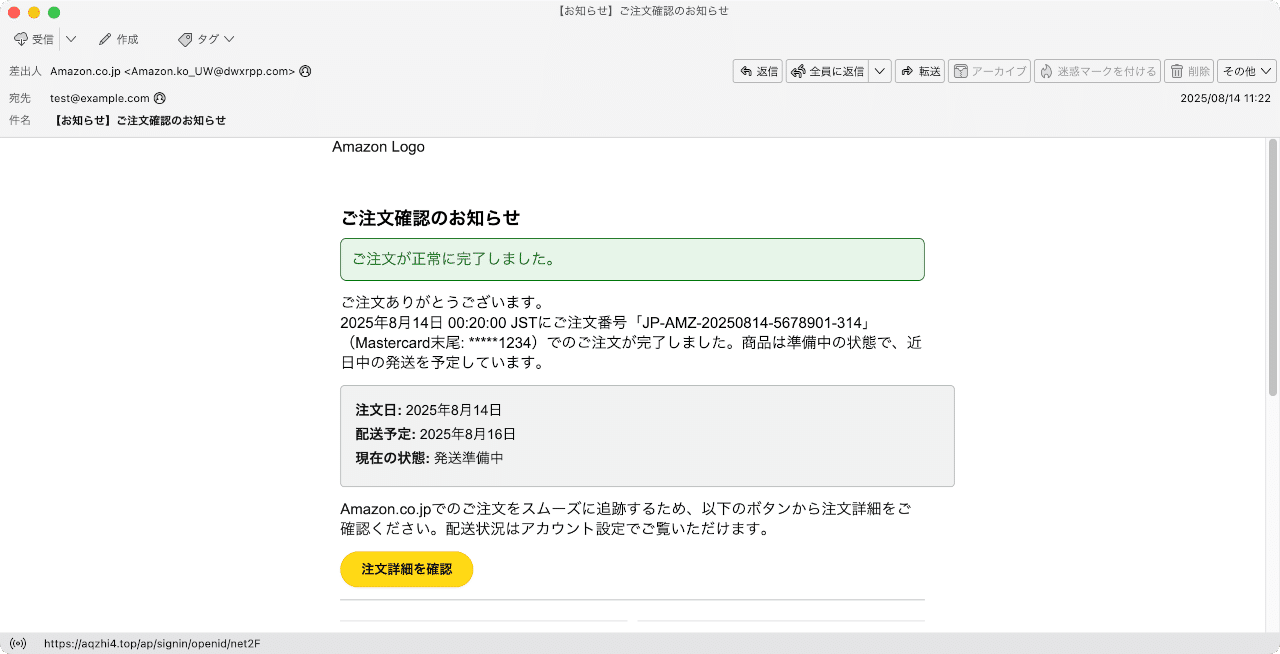Viewport: 1280px width, 654px height.
Task: Click the sender Amazon.co.jp address
Action: [172, 71]
